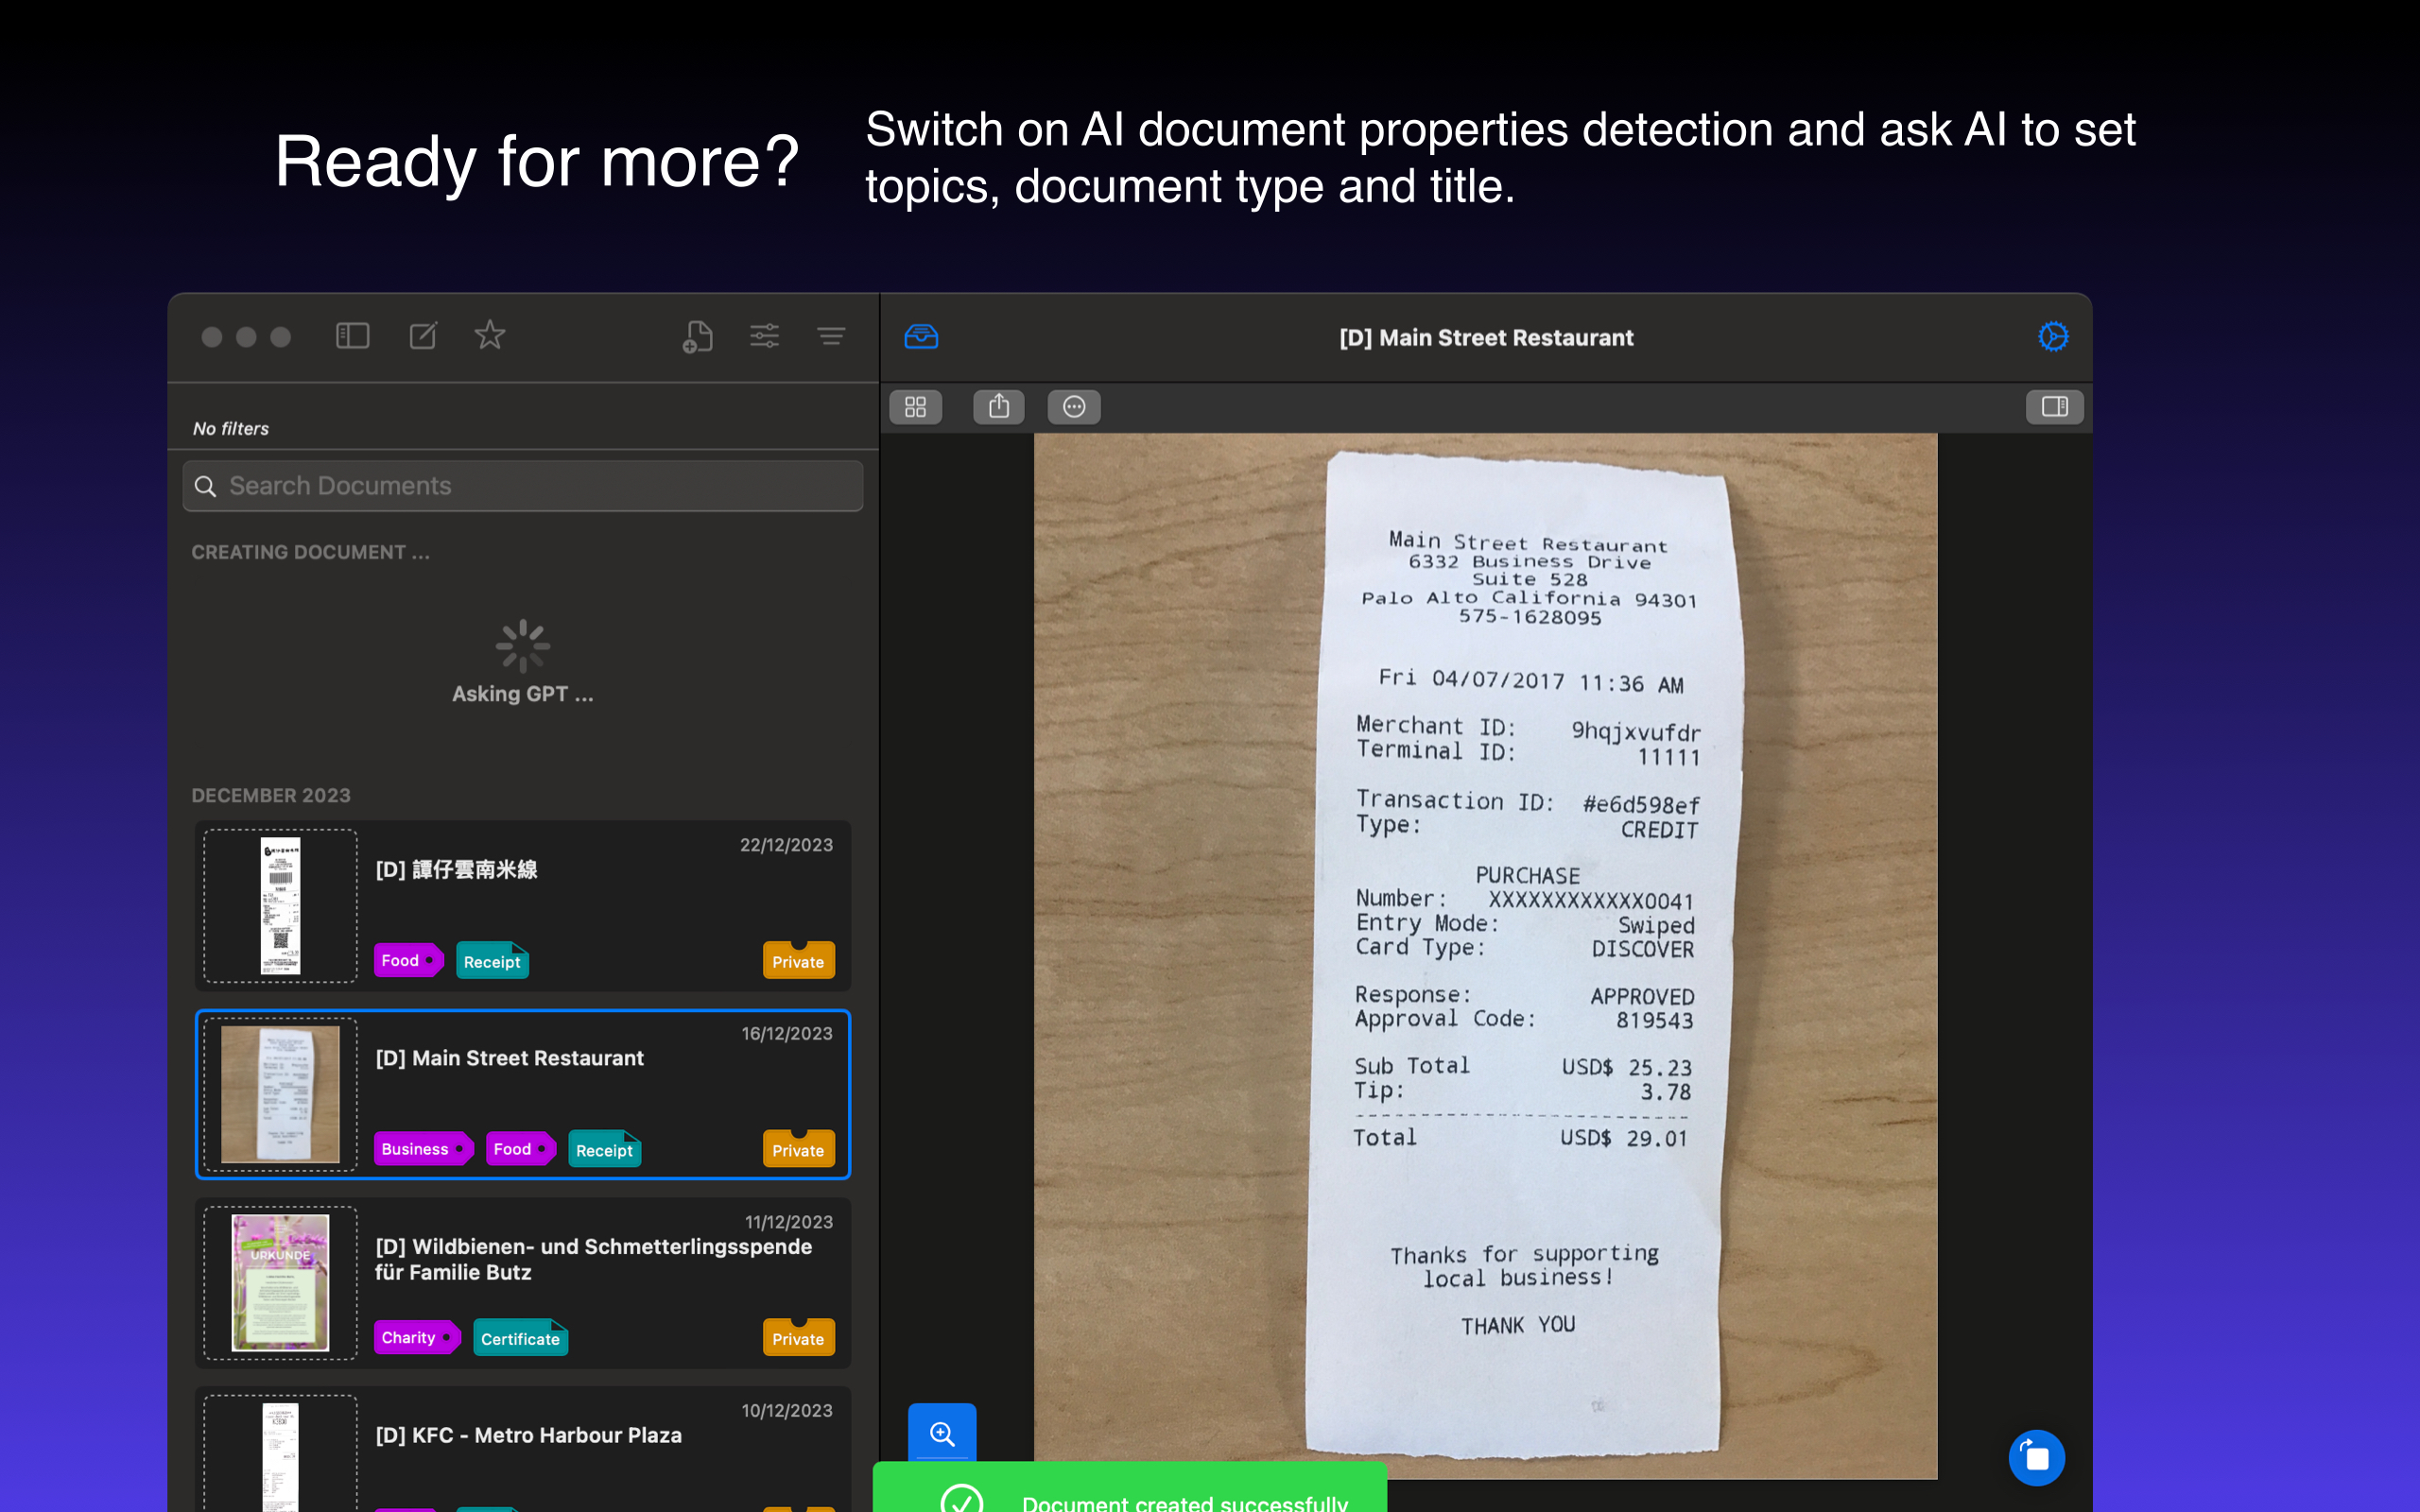Toggle the right inspector panel

click(2055, 407)
